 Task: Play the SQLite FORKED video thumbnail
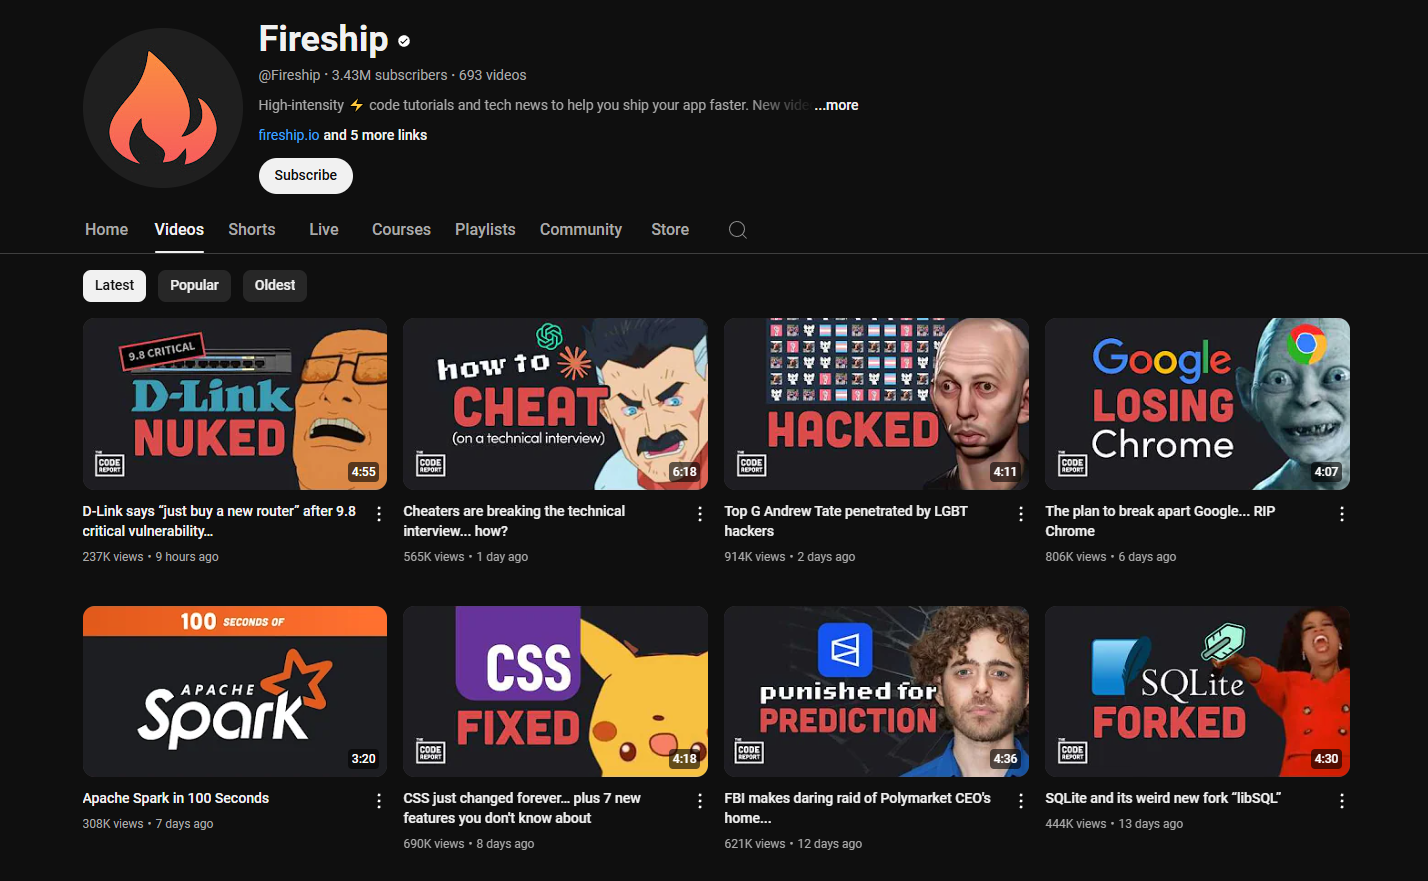click(x=1197, y=691)
